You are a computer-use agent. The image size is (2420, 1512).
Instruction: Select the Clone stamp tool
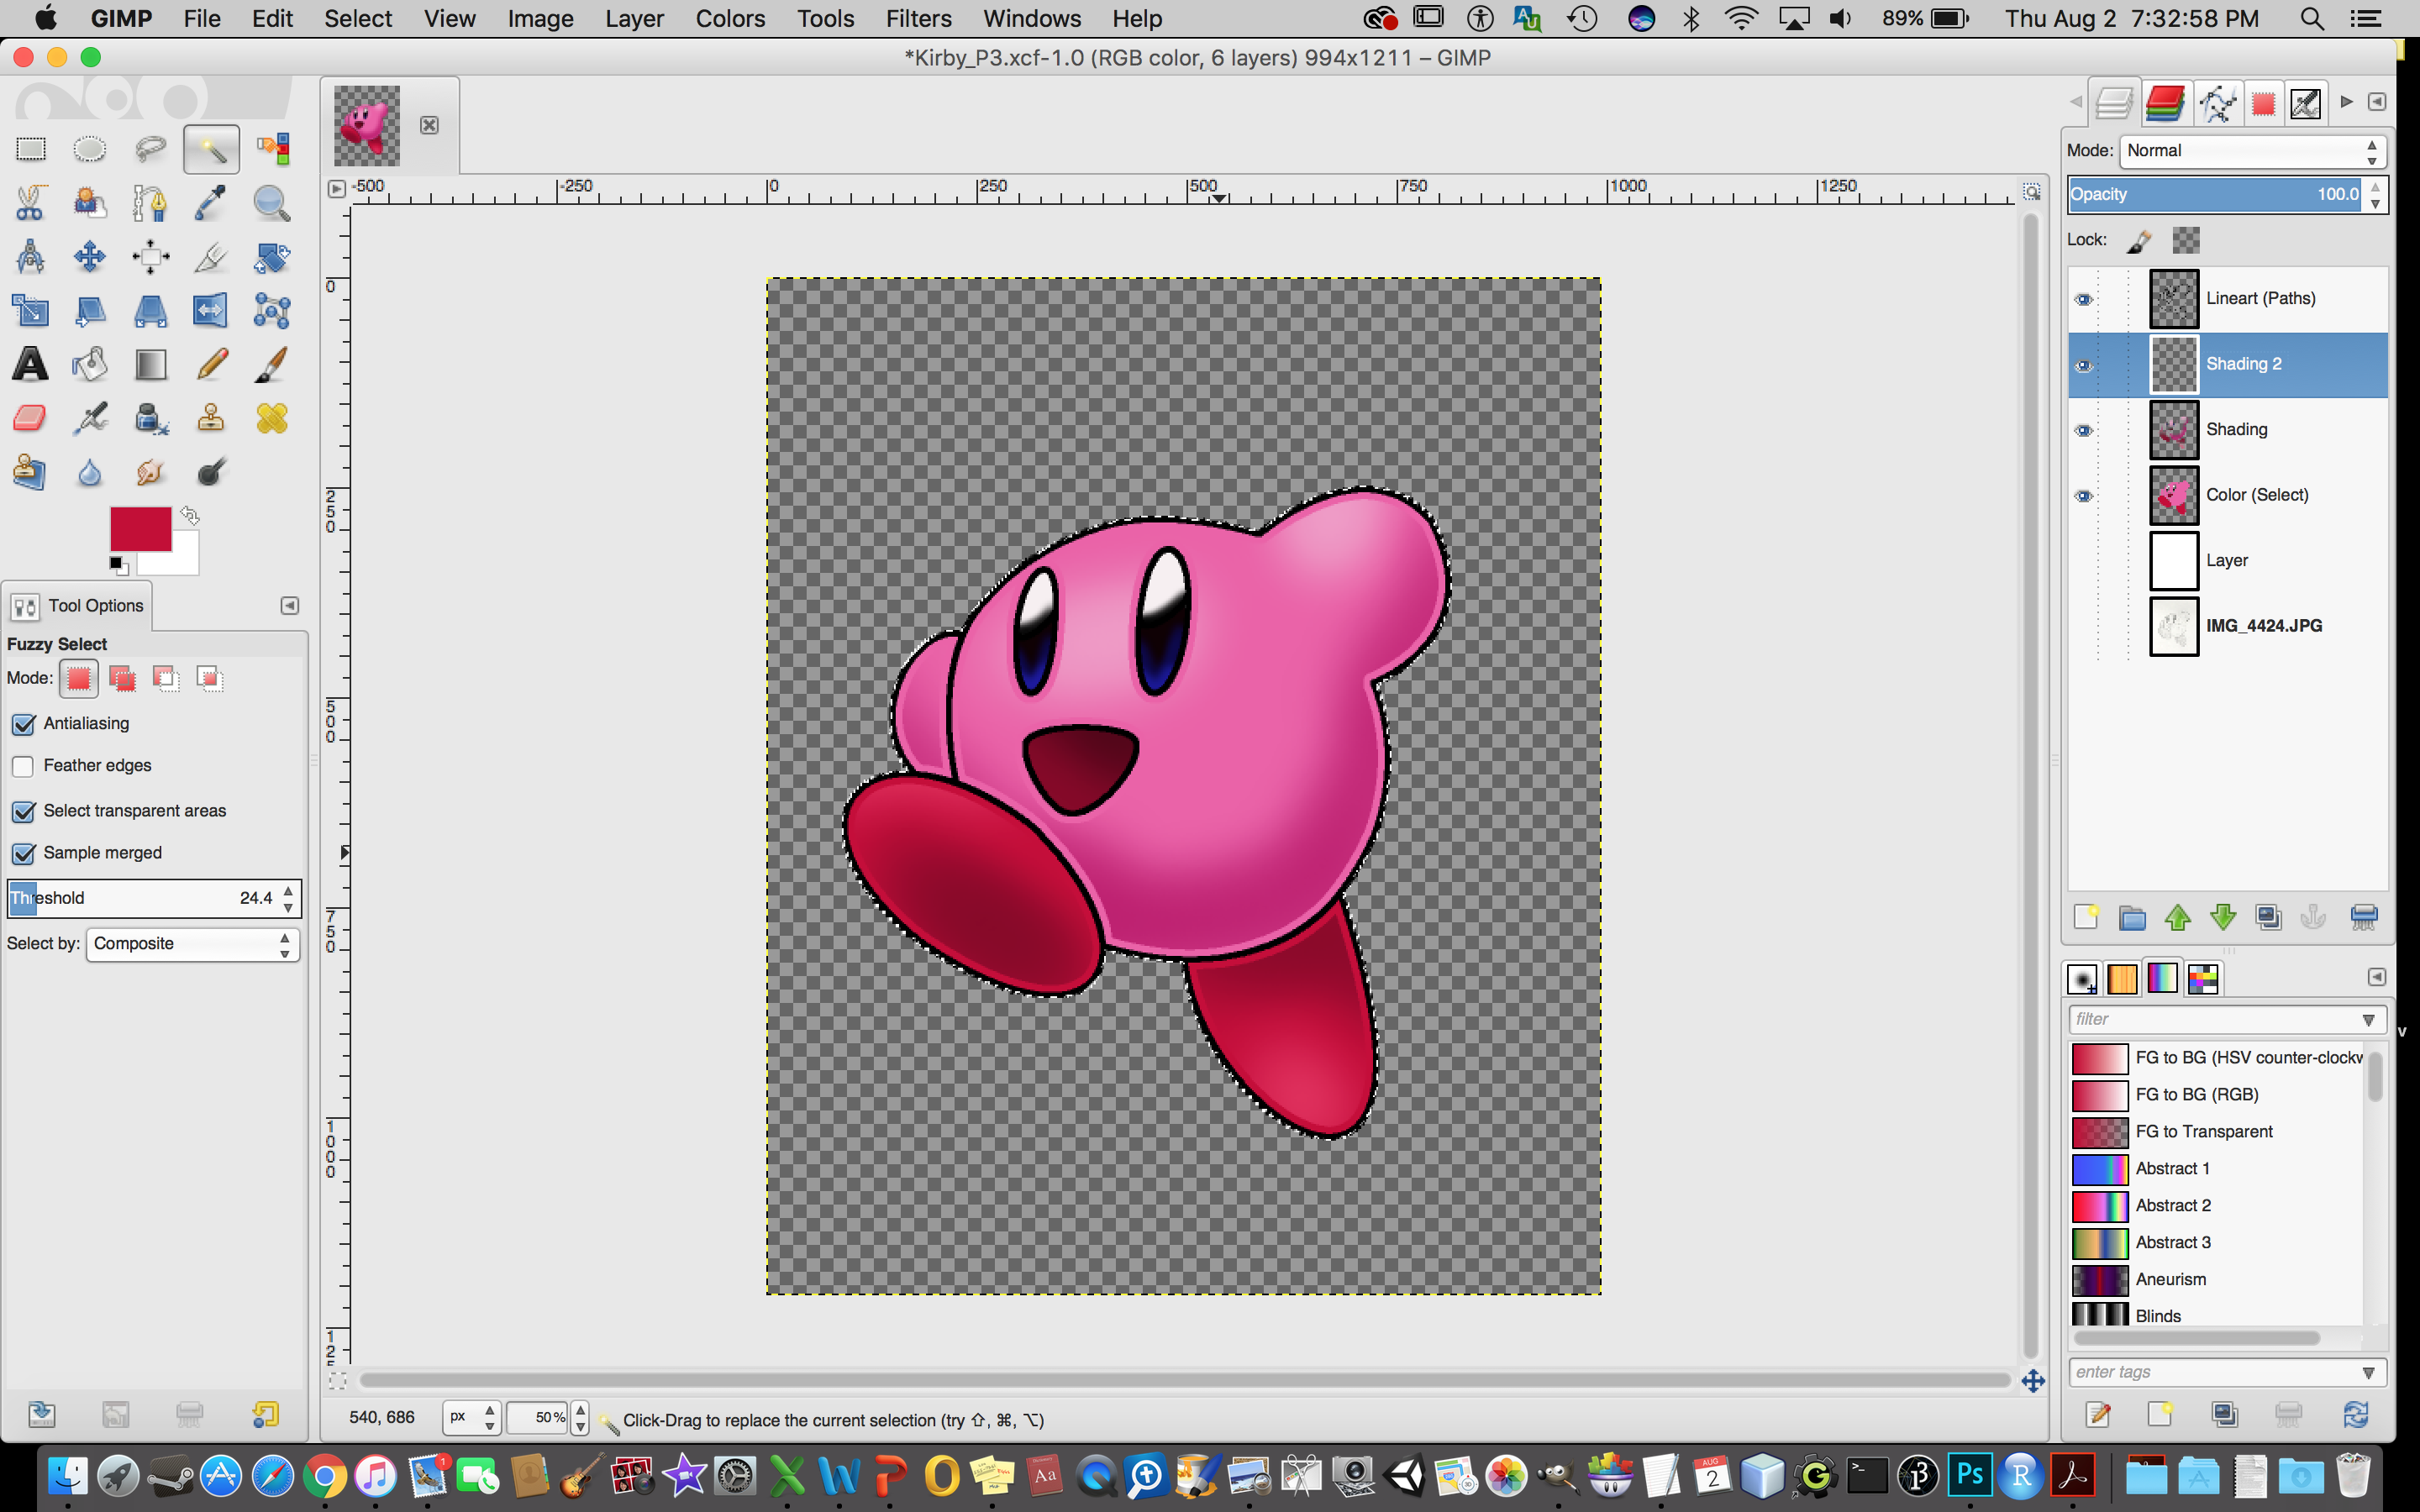[211, 418]
